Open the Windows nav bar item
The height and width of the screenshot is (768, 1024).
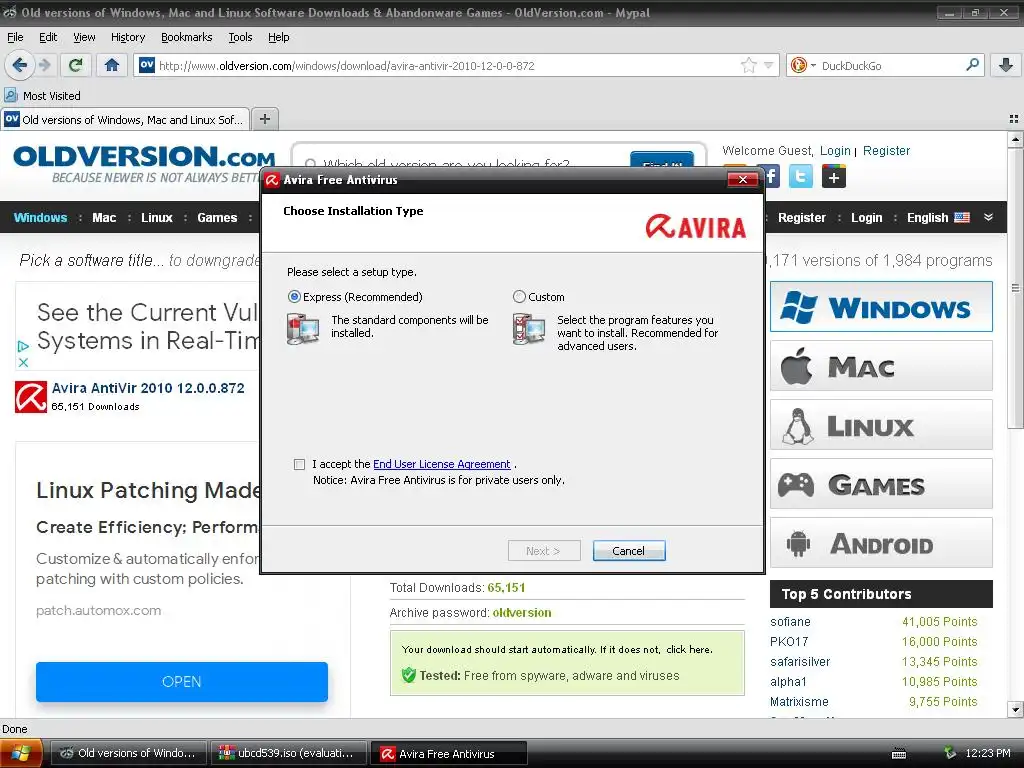tap(40, 217)
